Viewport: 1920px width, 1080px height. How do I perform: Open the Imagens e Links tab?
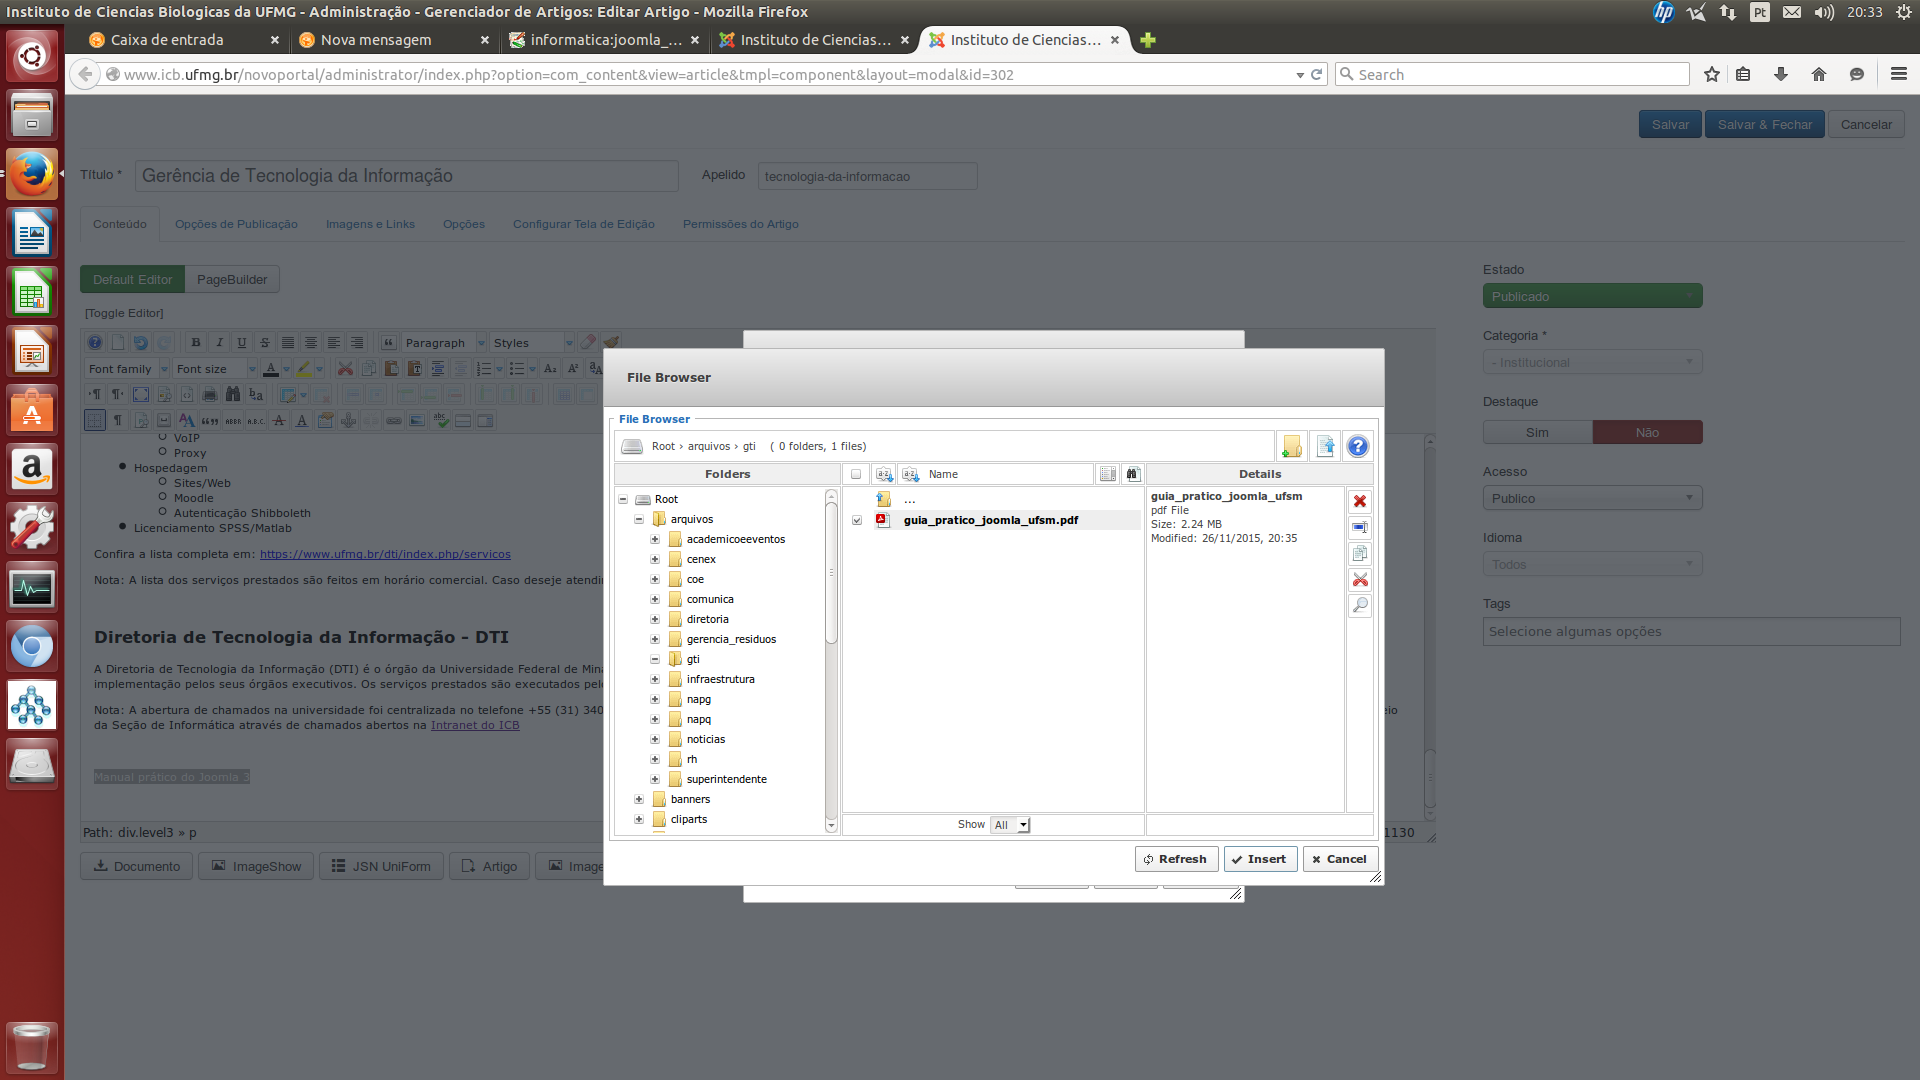[370, 225]
